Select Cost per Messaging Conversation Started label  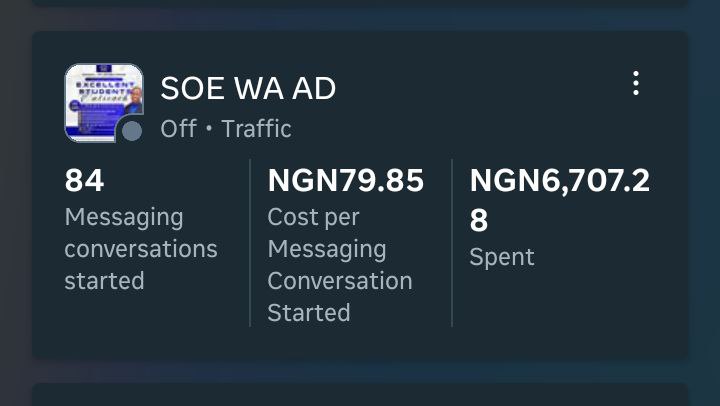(339, 265)
